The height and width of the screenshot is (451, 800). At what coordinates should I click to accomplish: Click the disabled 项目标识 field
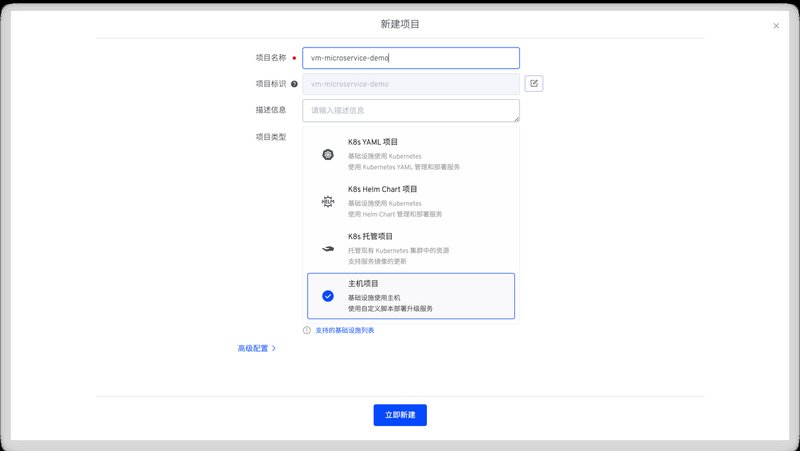coord(411,84)
